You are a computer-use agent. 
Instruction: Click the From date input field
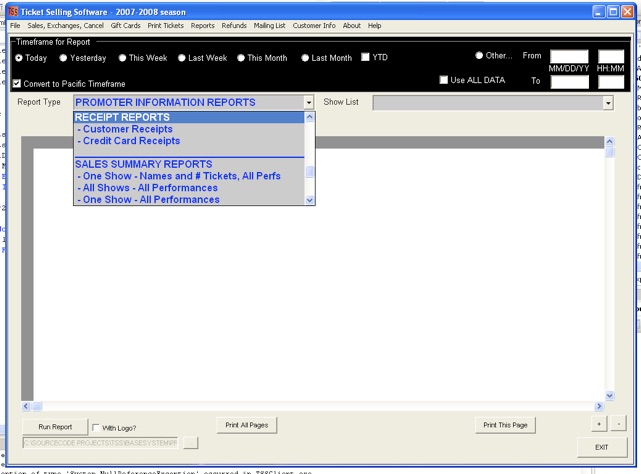pos(569,57)
